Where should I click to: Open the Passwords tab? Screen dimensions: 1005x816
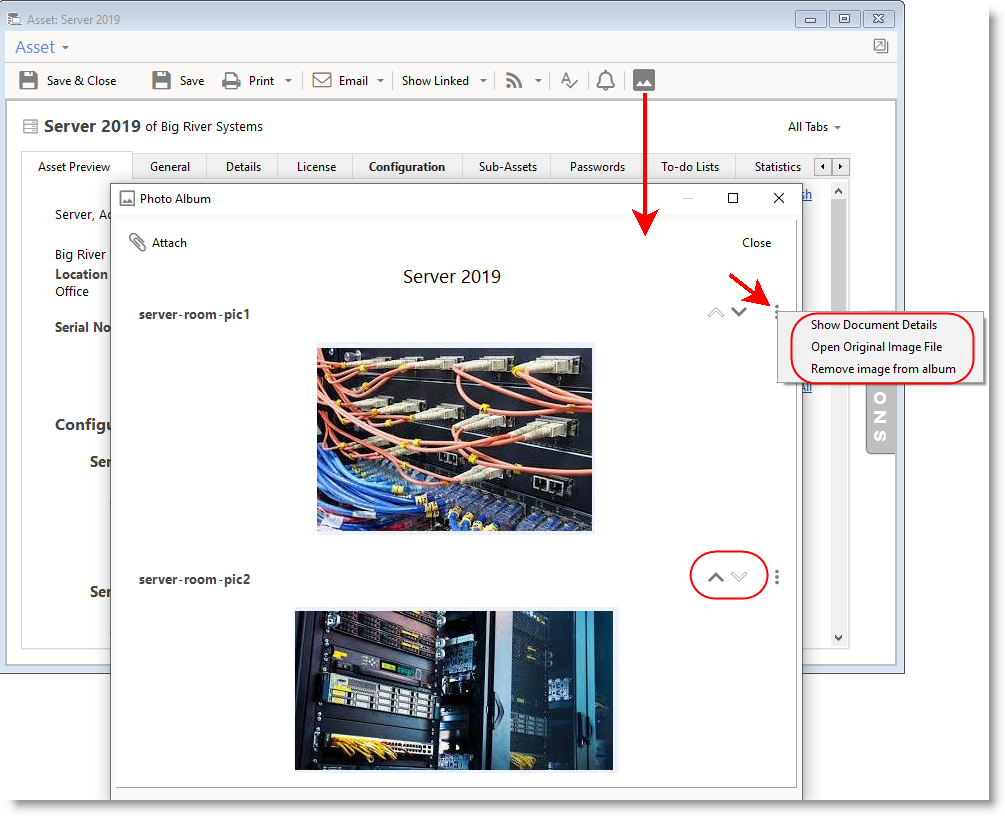tap(597, 167)
